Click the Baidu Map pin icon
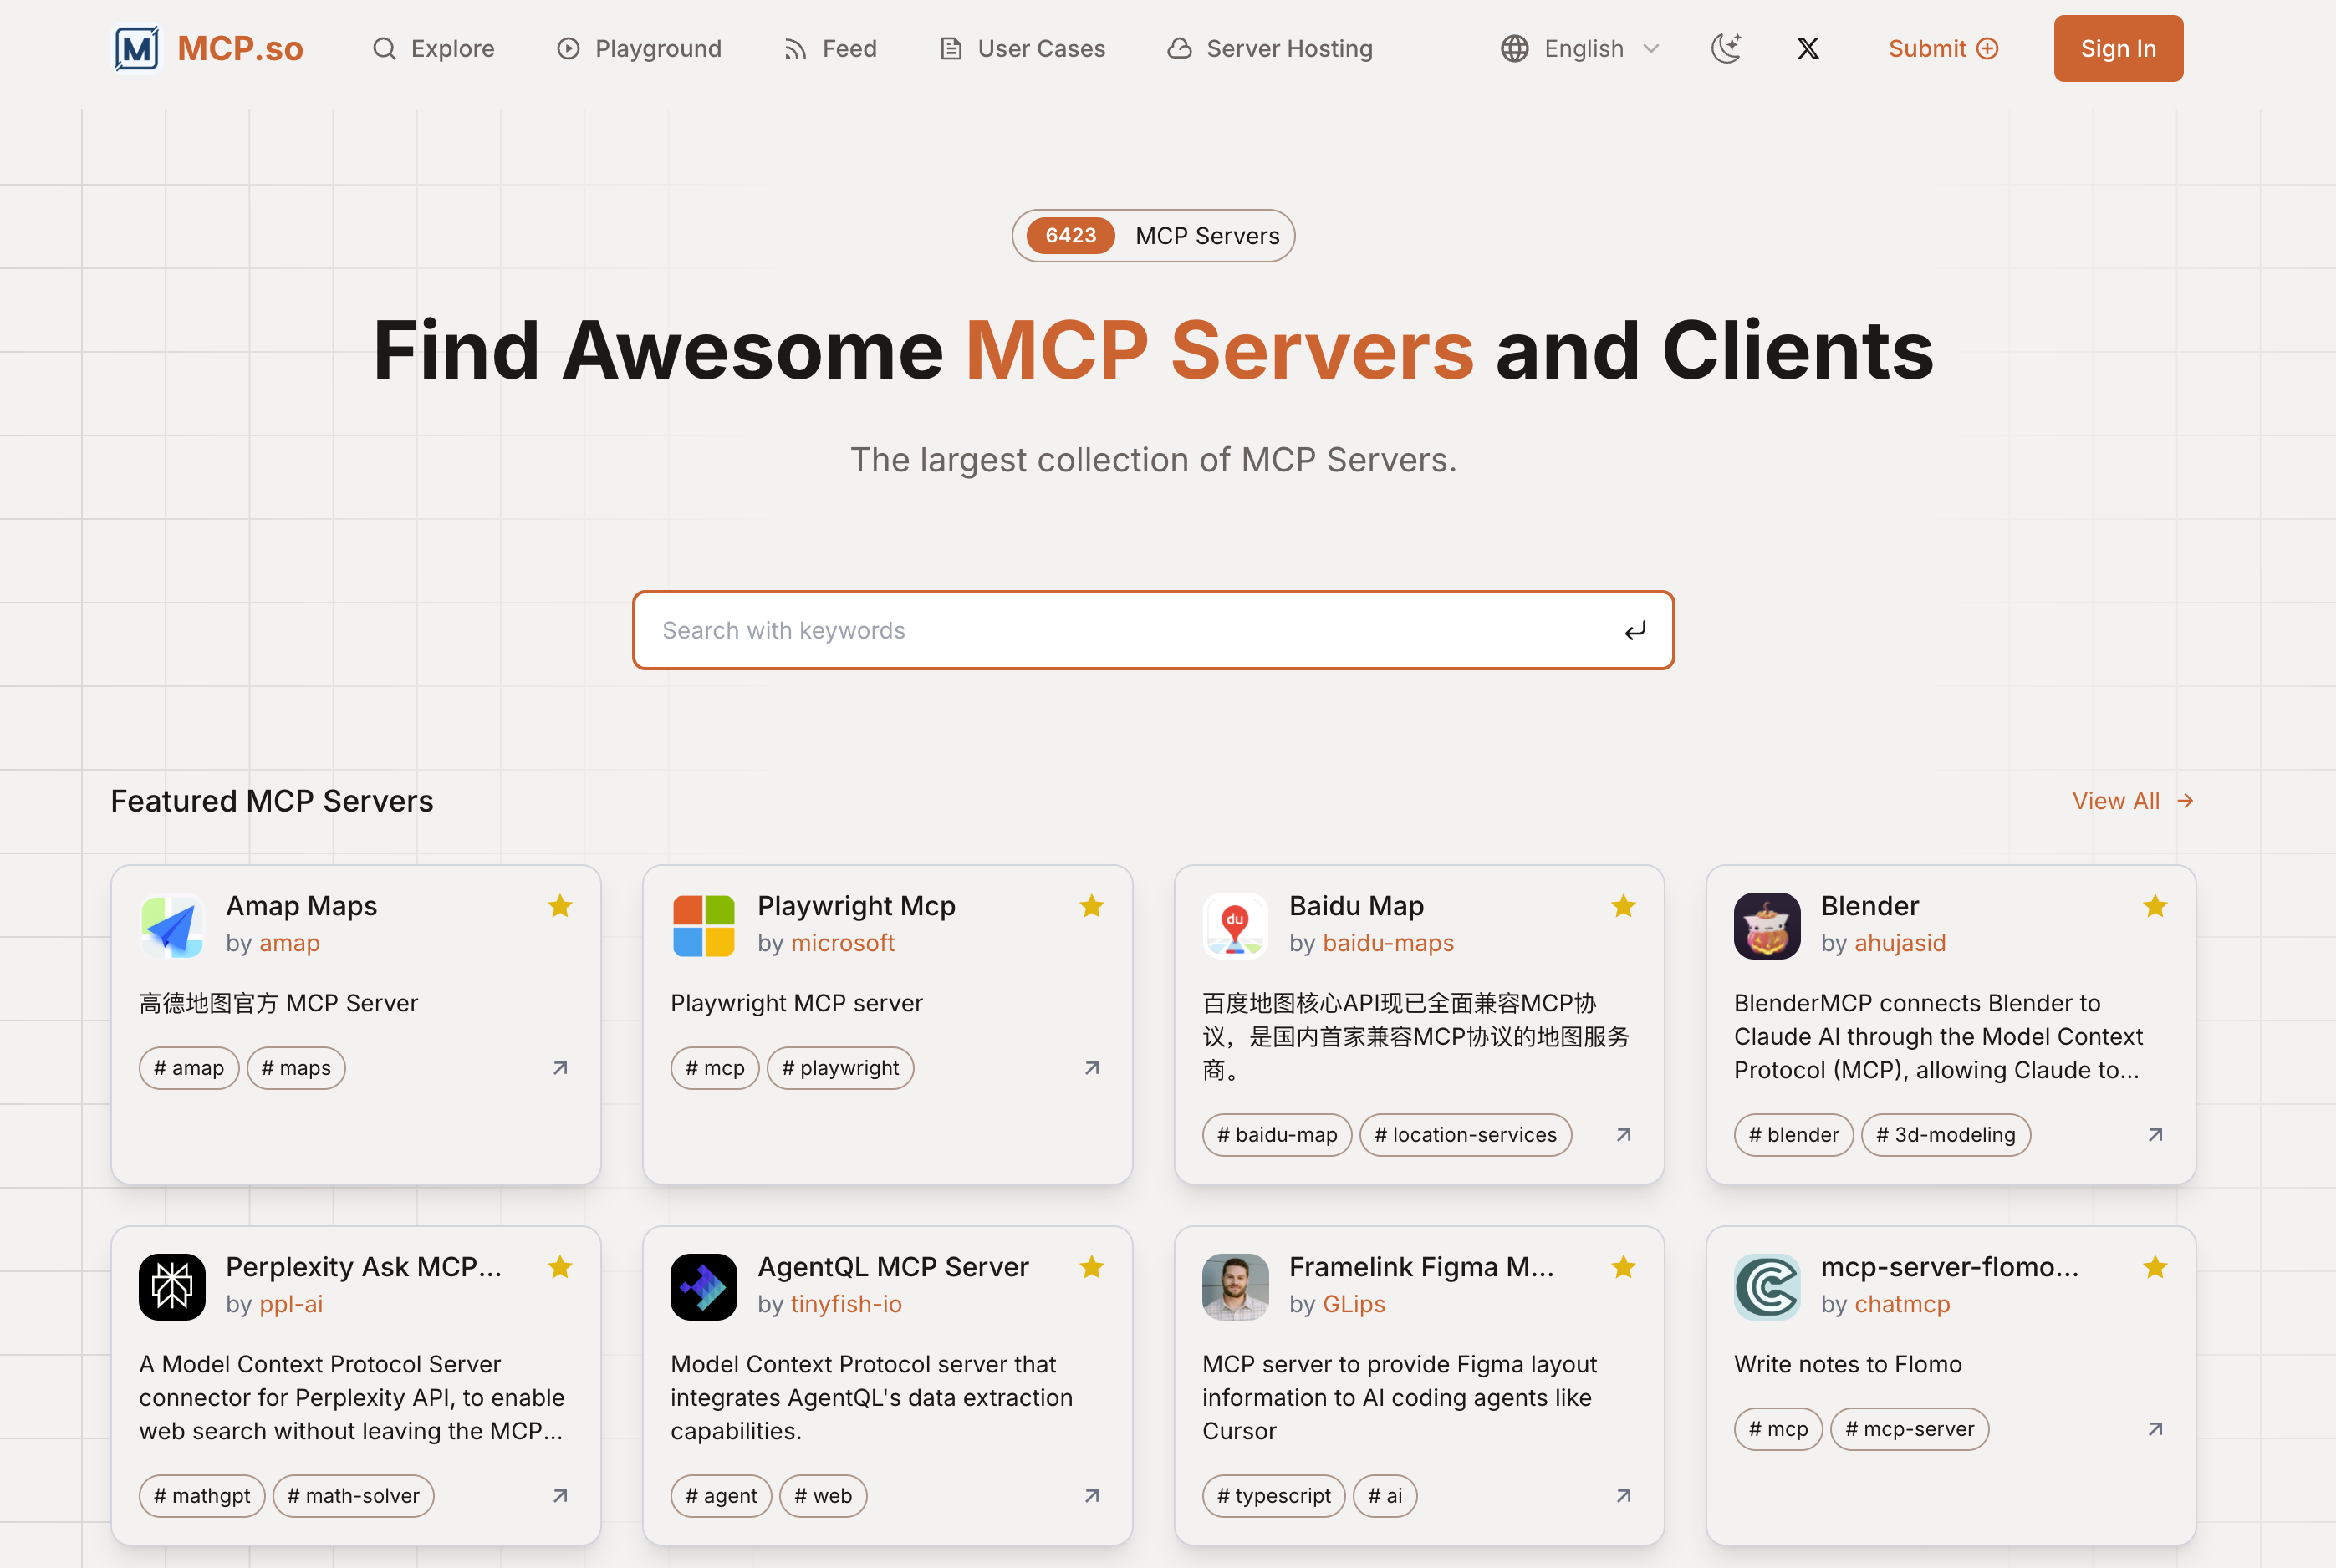 pyautogui.click(x=1235, y=926)
